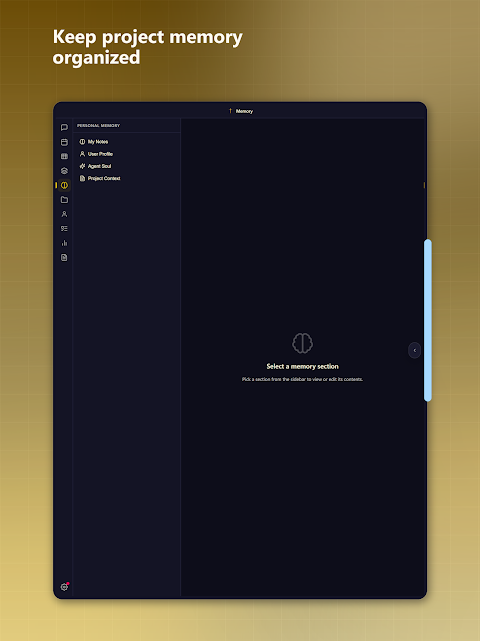Open the person icon in left sidebar
The image size is (480, 641).
(x=64, y=214)
